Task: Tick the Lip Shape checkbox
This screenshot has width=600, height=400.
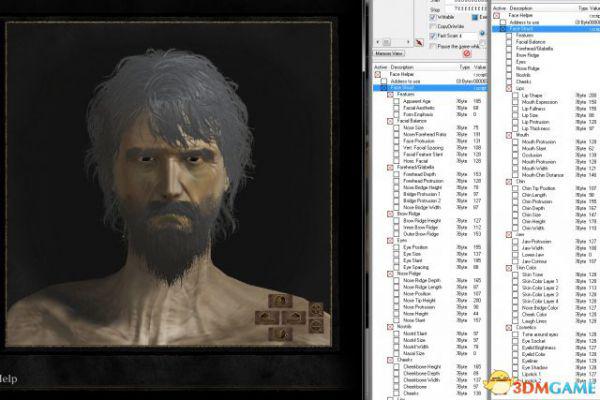Action: click(515, 95)
